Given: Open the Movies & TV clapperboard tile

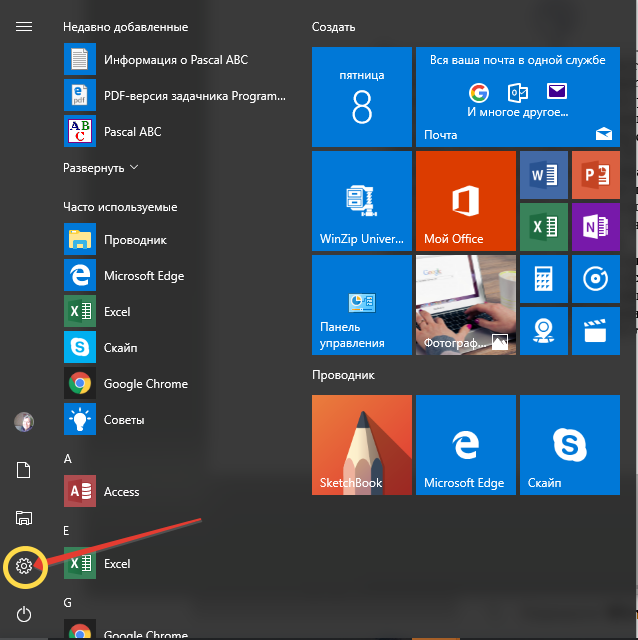Looking at the screenshot, I should (596, 331).
